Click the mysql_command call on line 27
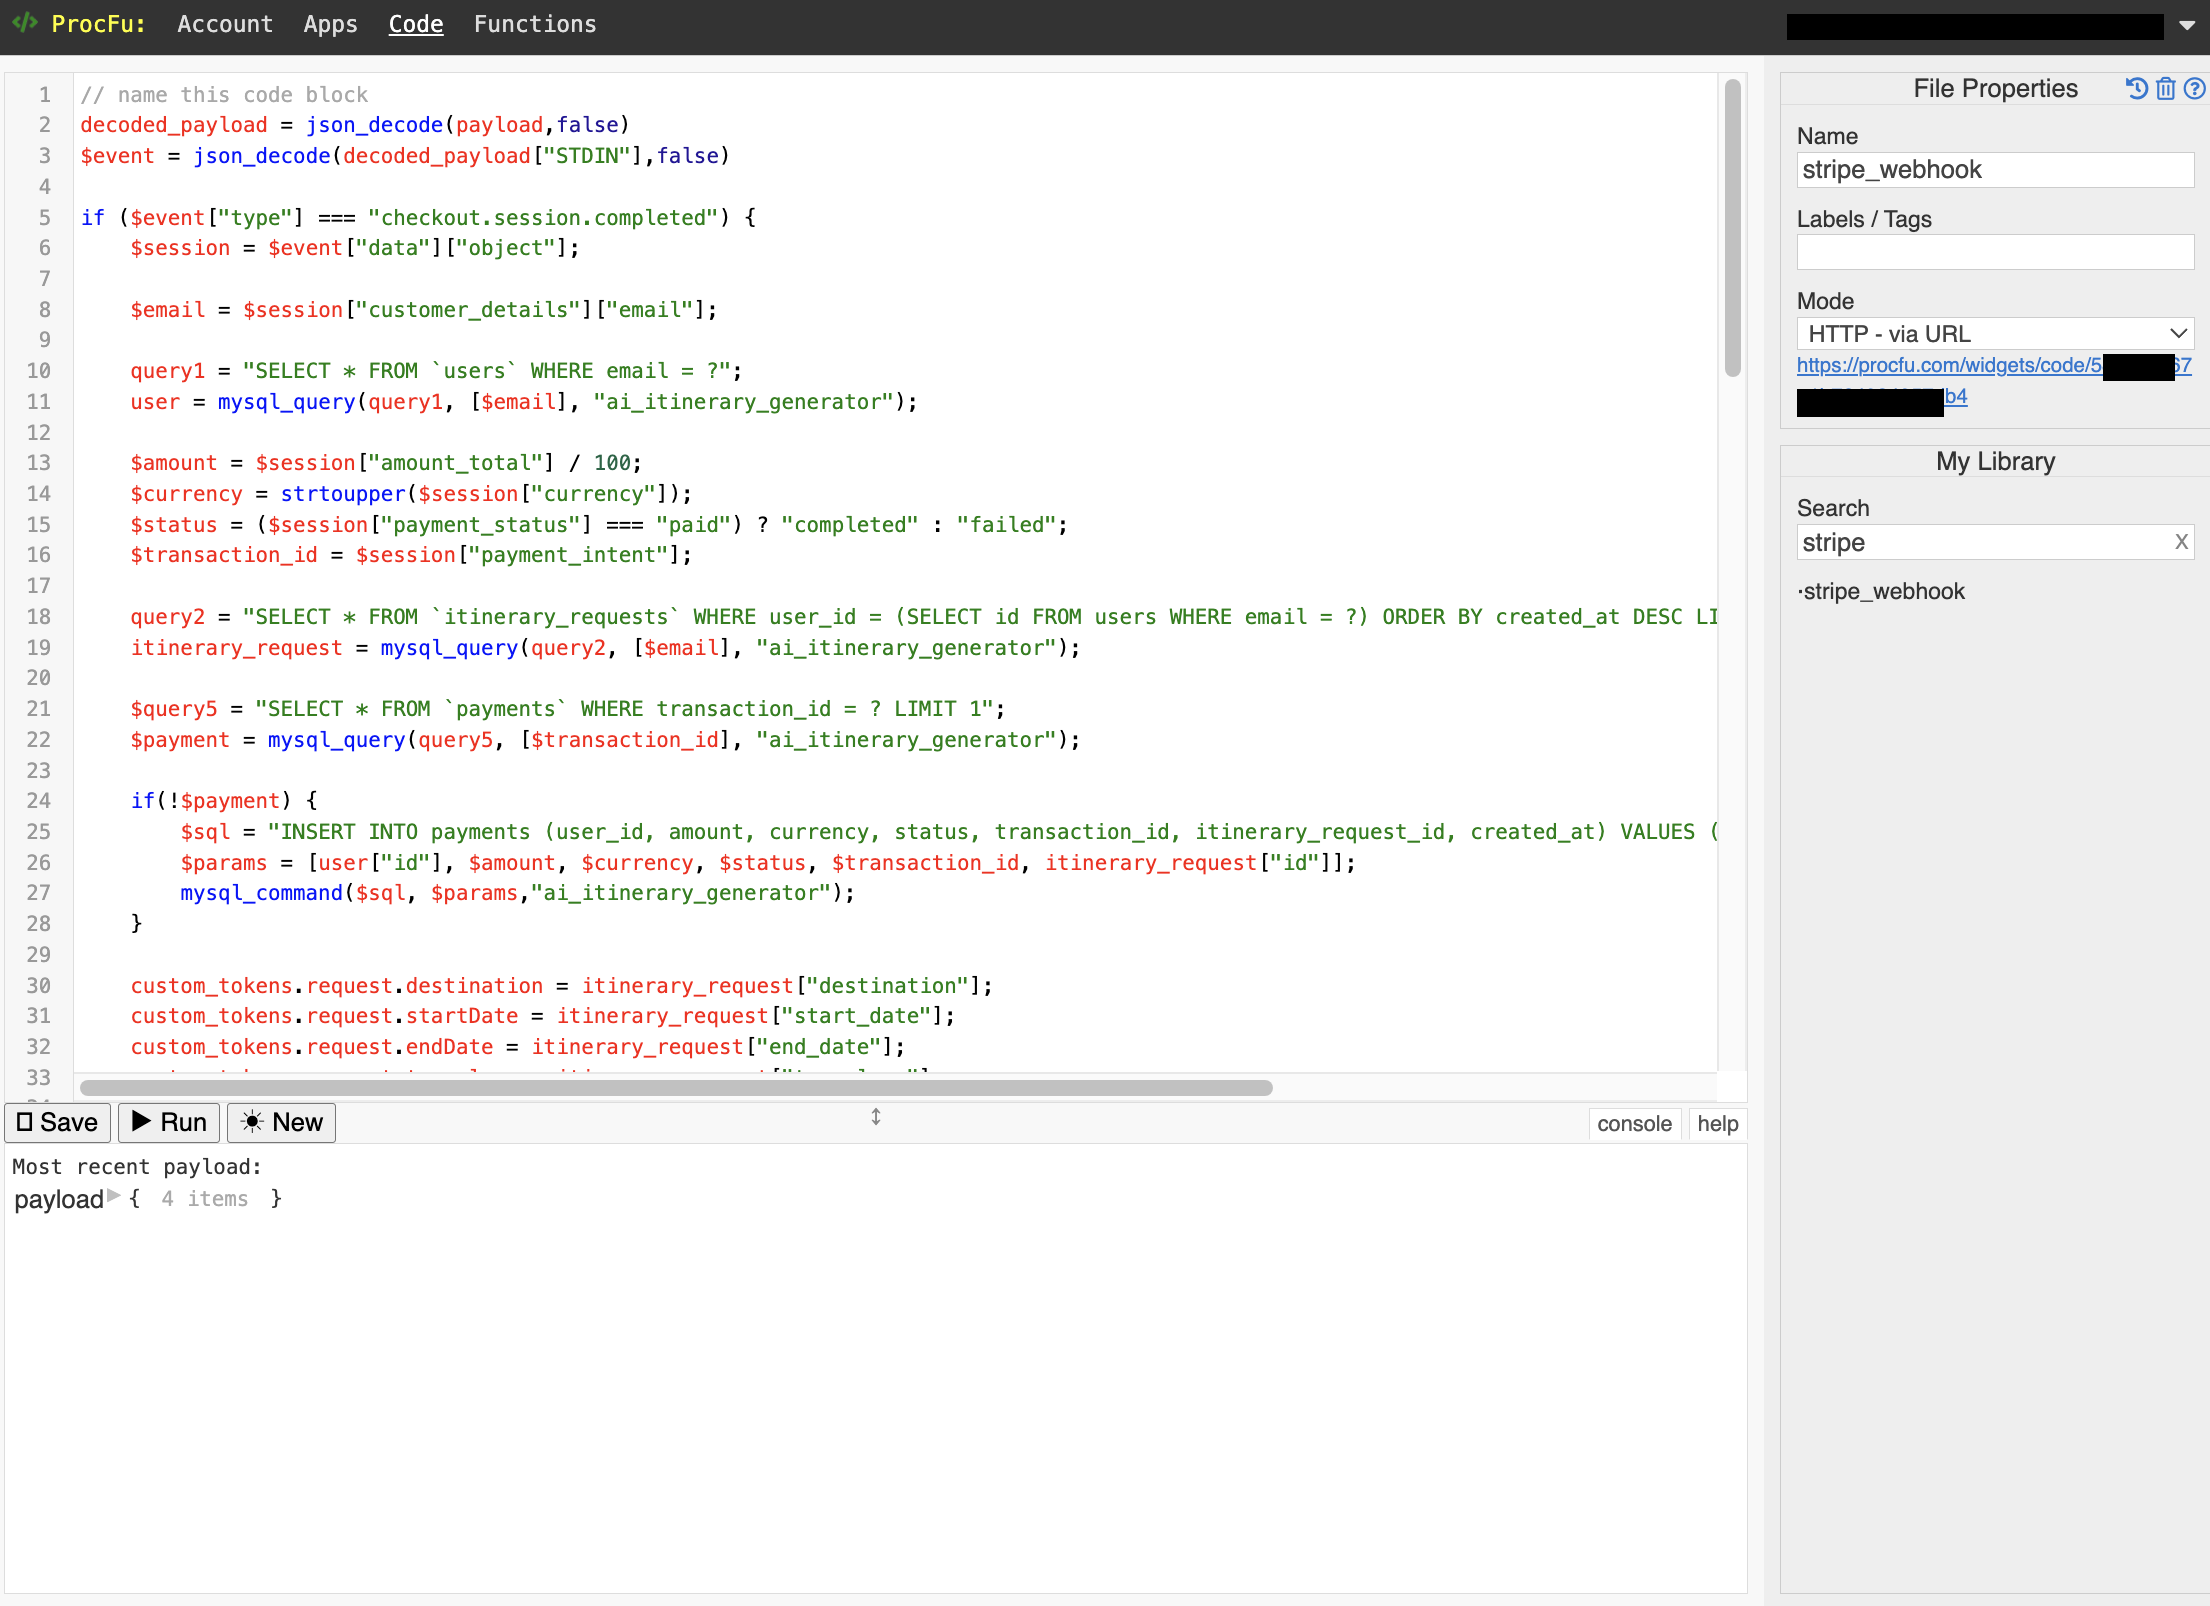This screenshot has height=1606, width=2210. click(262, 893)
